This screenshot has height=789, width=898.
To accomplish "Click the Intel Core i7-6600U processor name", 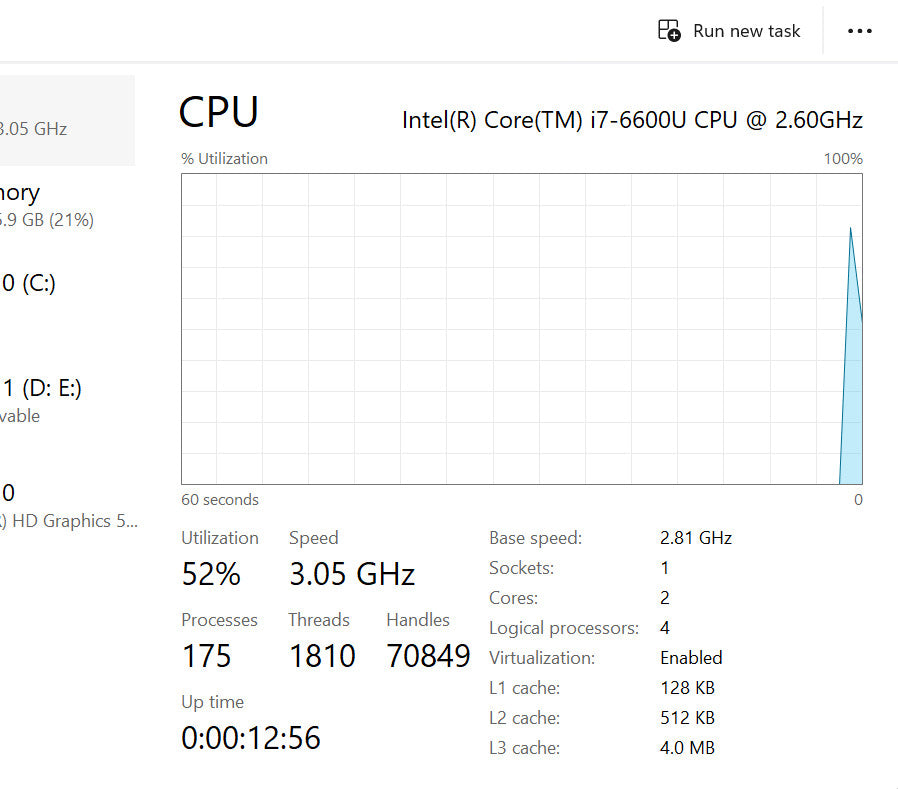I will tap(632, 120).
